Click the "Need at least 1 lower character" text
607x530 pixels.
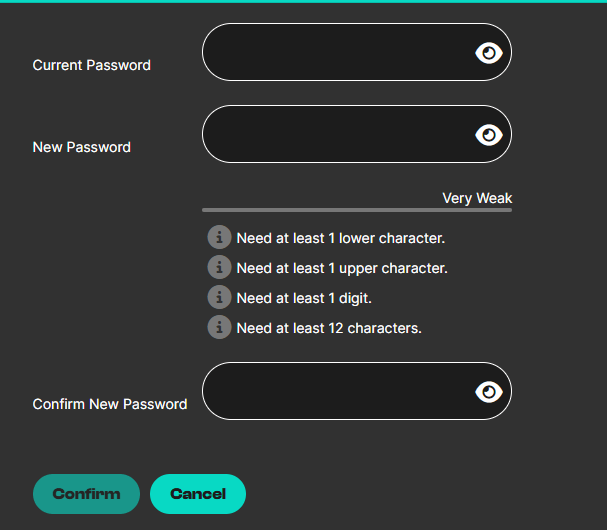(340, 238)
